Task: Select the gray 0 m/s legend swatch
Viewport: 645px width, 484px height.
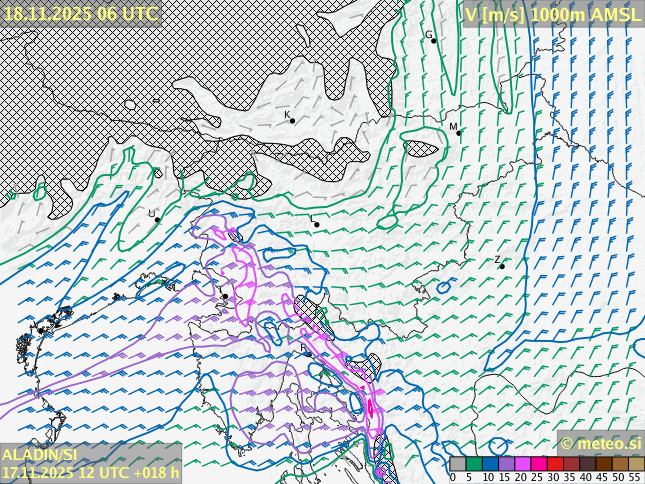Action: click(x=457, y=464)
